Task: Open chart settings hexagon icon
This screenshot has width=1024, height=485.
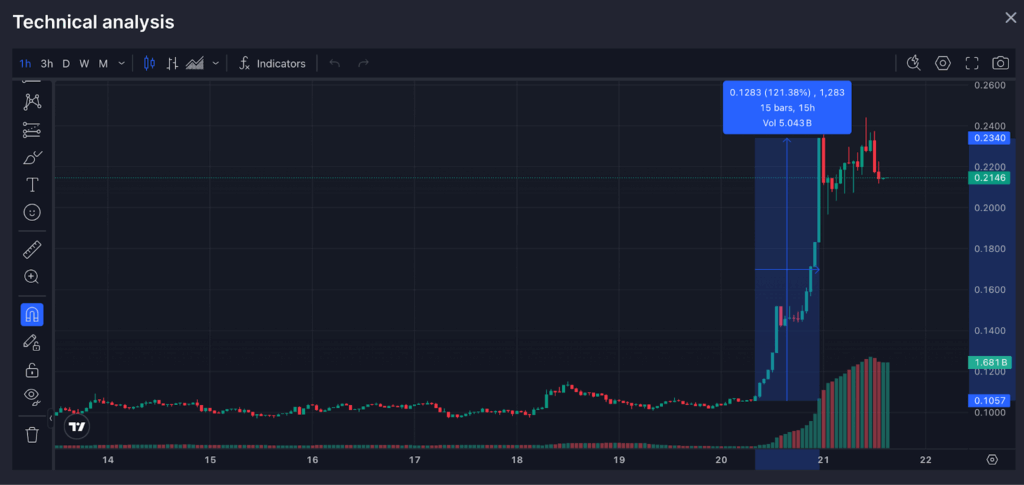Action: pyautogui.click(x=942, y=63)
